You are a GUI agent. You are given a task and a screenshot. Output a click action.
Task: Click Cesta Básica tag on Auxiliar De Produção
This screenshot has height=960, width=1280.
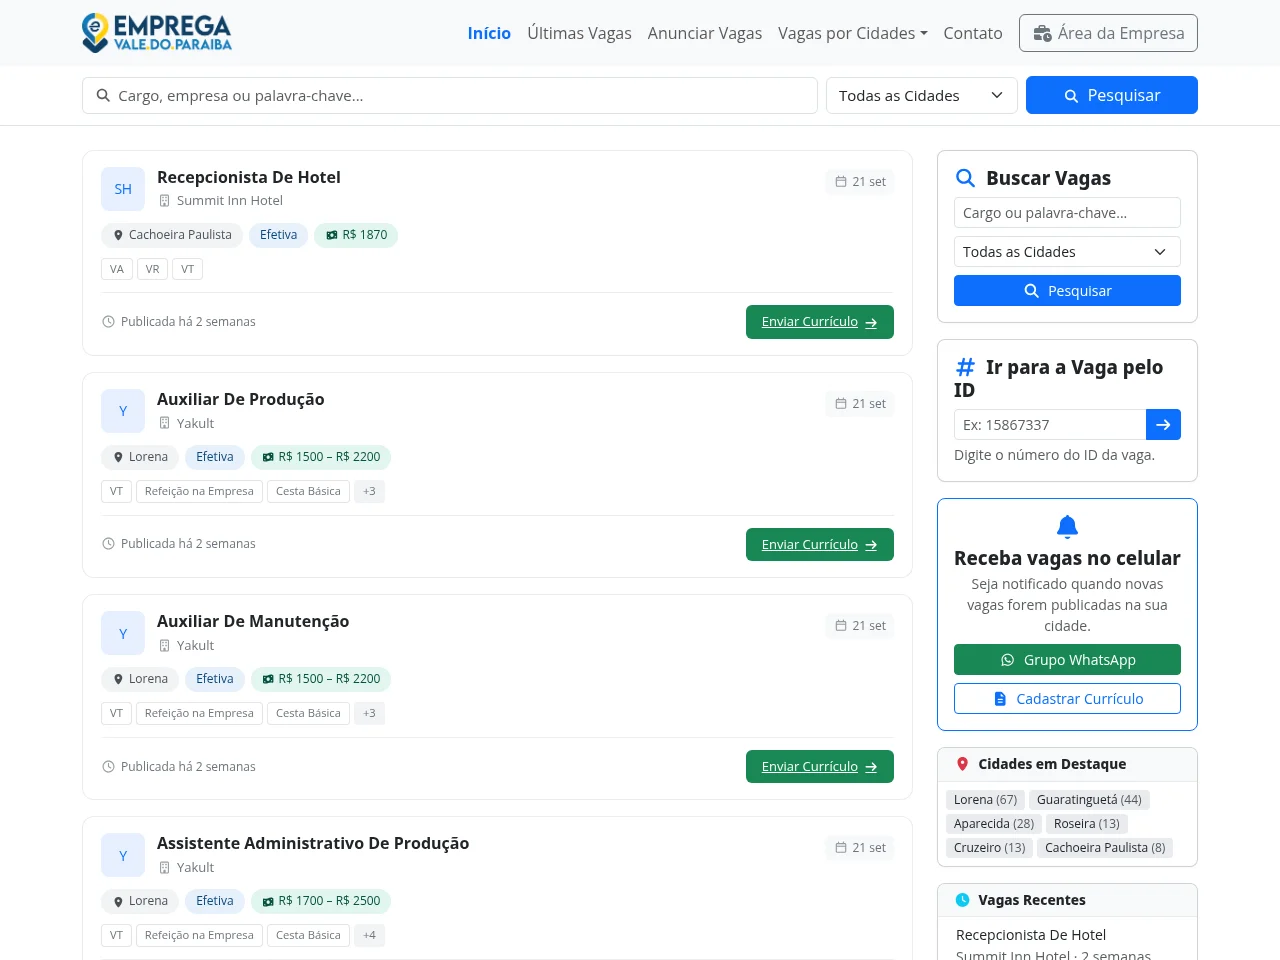(x=308, y=491)
